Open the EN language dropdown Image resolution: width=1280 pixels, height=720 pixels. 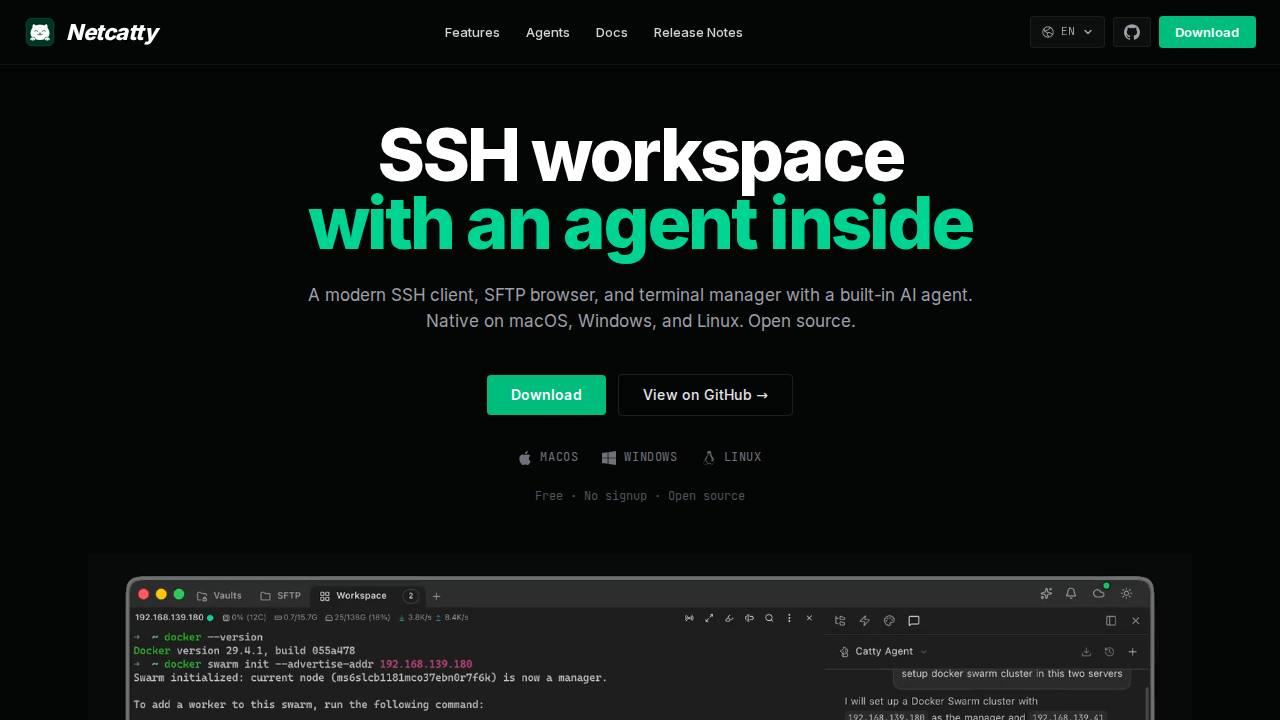1067,32
